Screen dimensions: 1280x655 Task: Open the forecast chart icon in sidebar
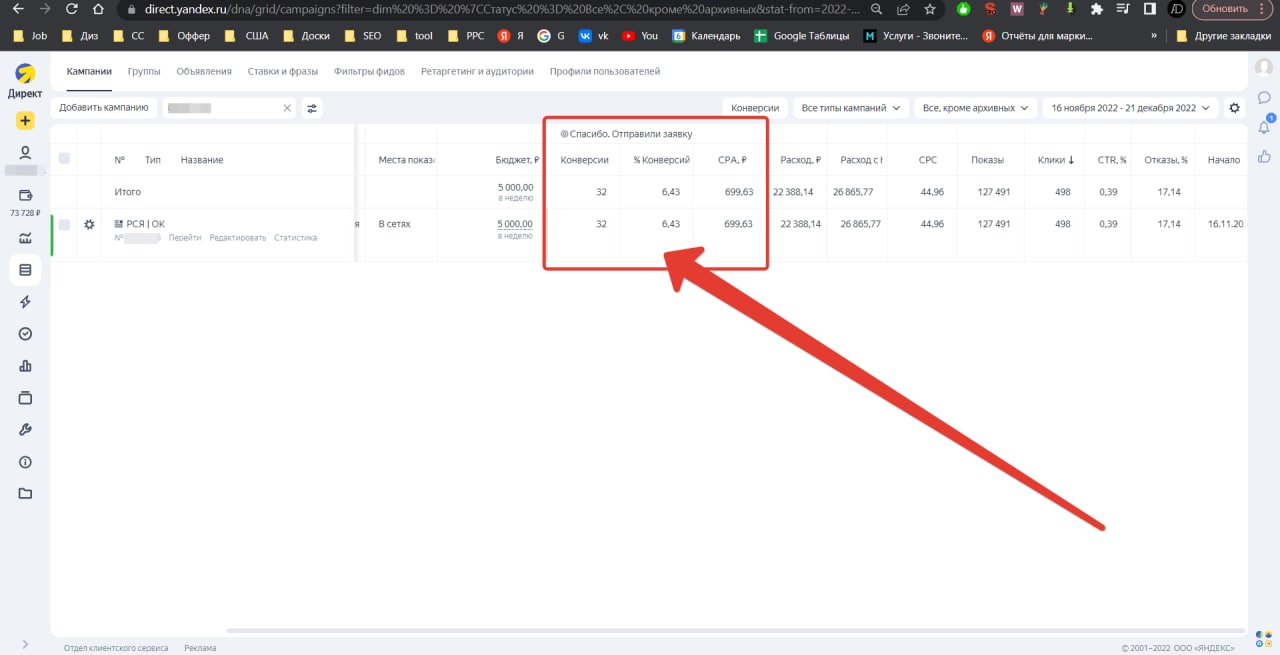pyautogui.click(x=25, y=237)
